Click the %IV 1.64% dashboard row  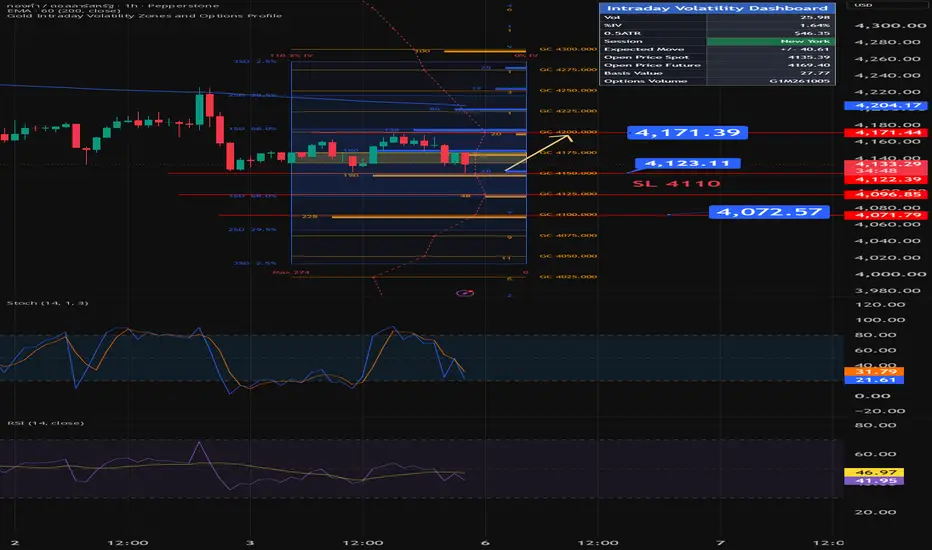coord(717,25)
